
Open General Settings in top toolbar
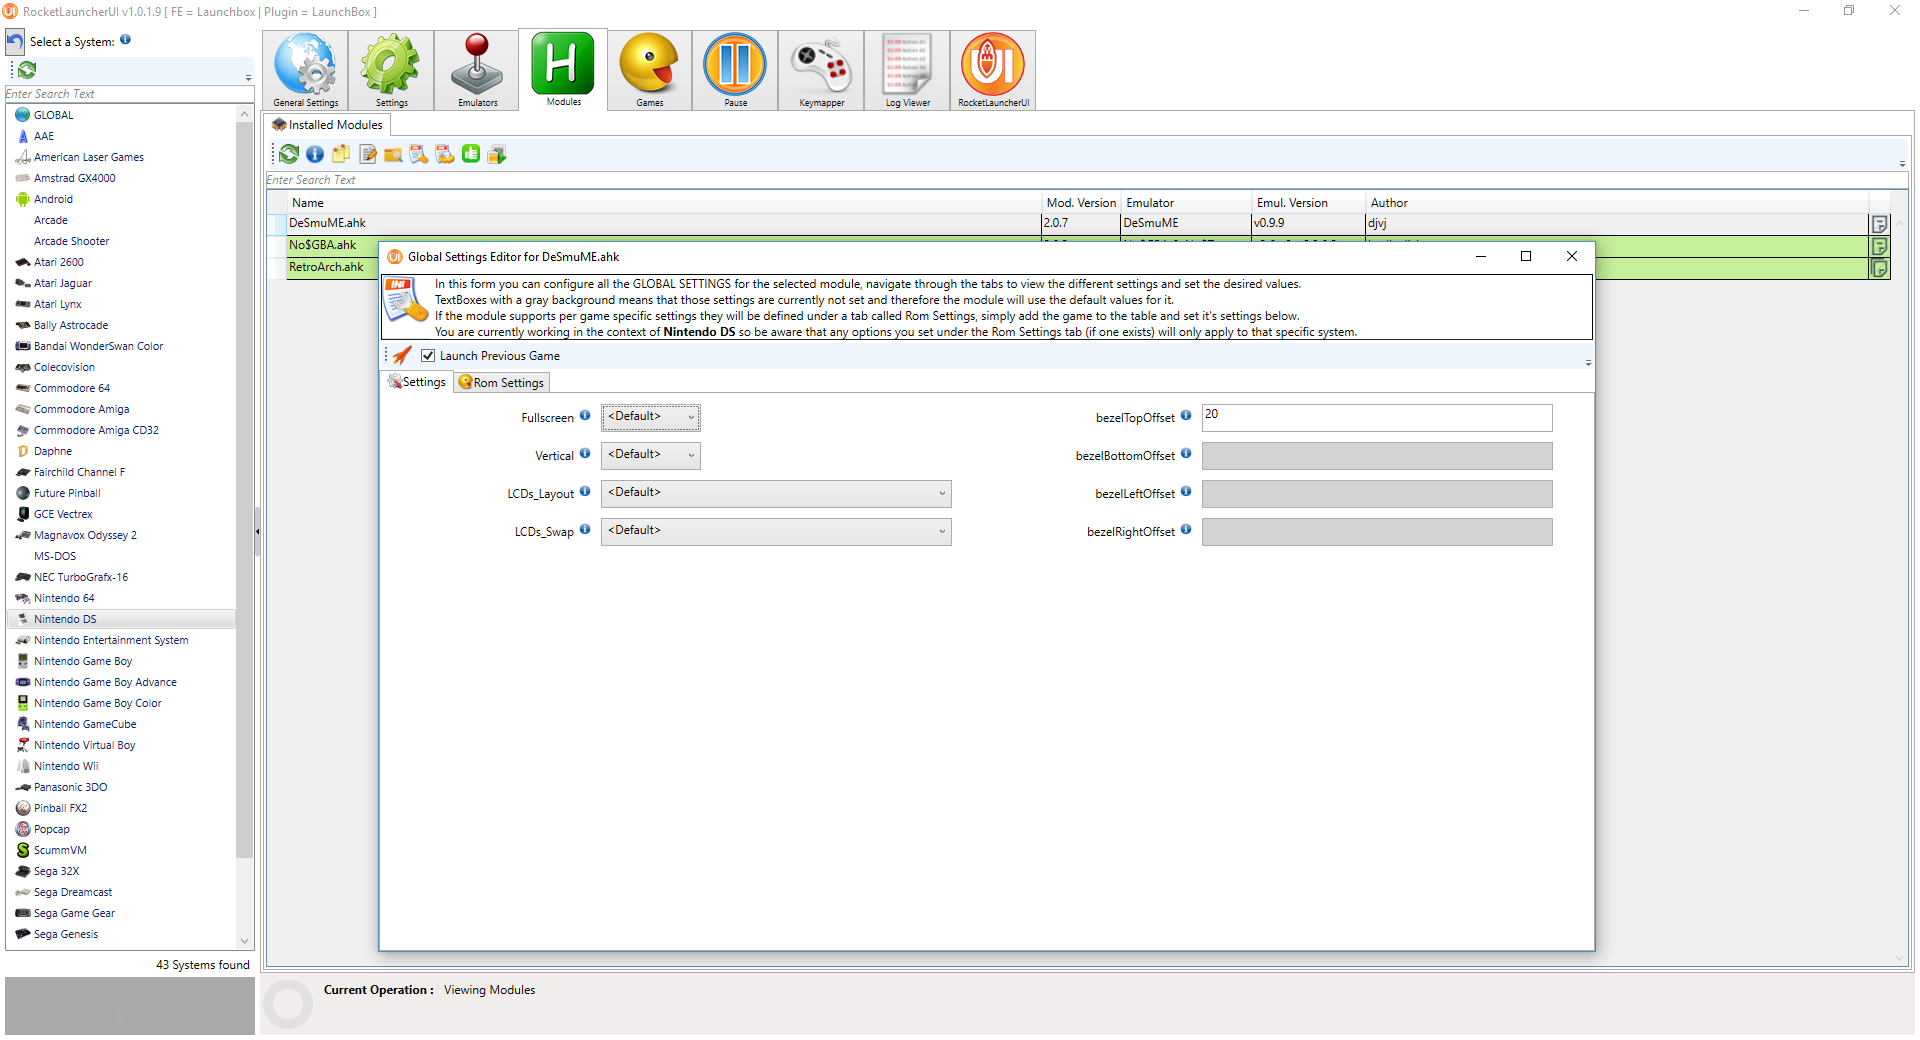pos(305,70)
